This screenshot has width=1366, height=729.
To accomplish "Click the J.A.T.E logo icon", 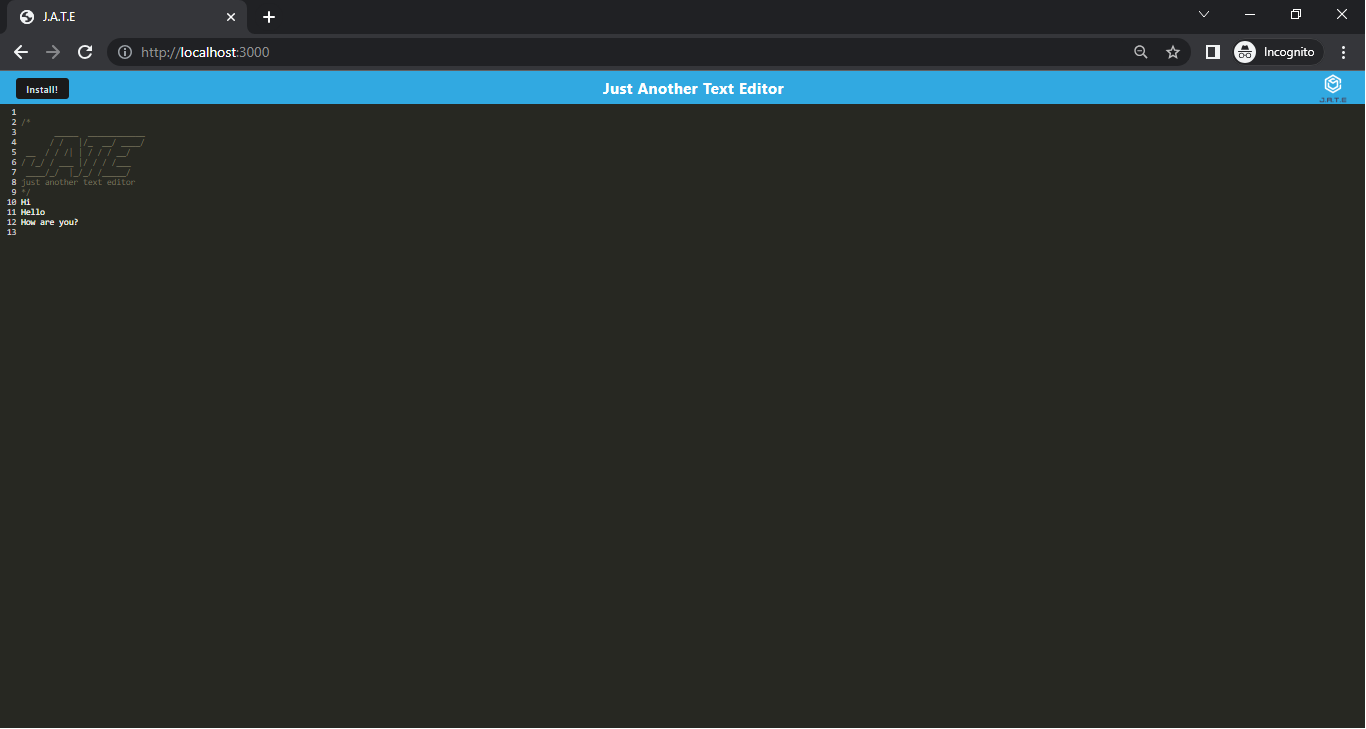I will (1332, 84).
